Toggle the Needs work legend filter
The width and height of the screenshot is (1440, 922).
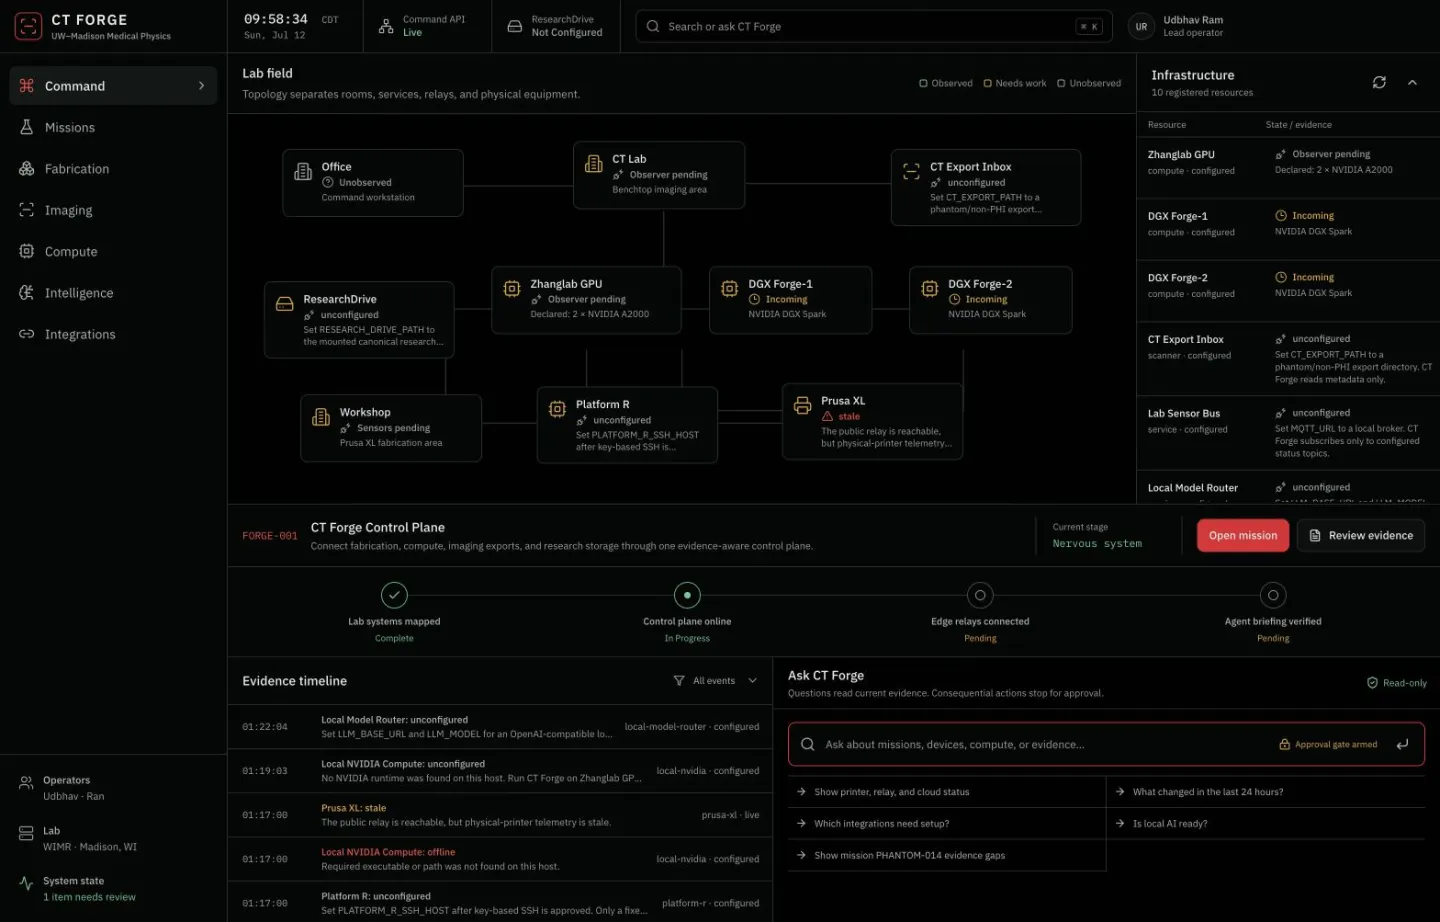[x=1015, y=83]
